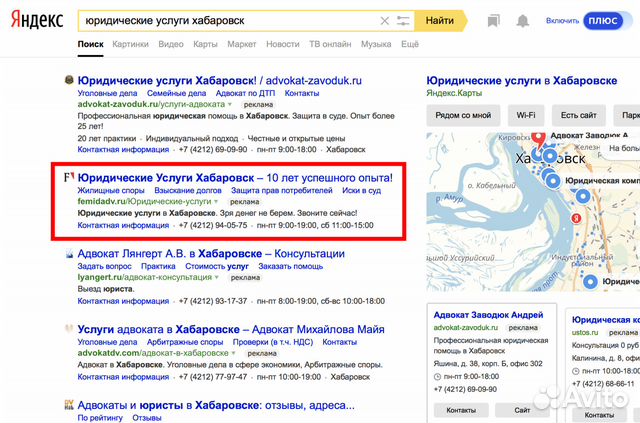
Task: Expand dropdown arrow after advokat-zavoduk.ru URL
Action: tap(230, 105)
